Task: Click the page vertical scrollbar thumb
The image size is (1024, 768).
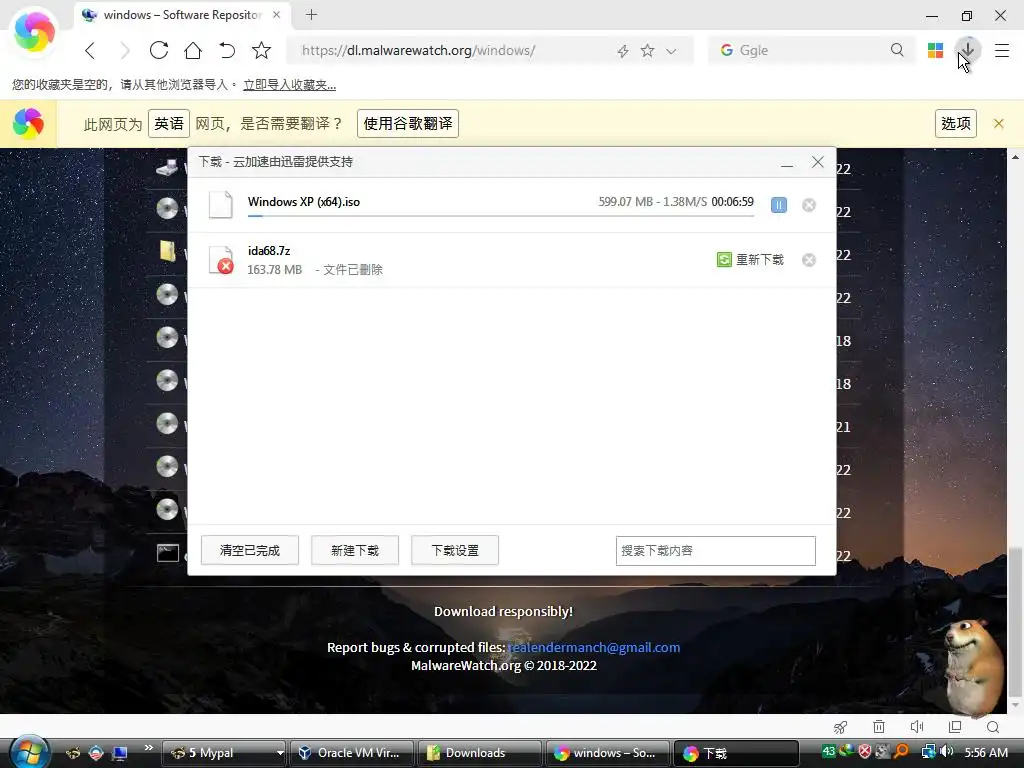Action: click(1015, 620)
